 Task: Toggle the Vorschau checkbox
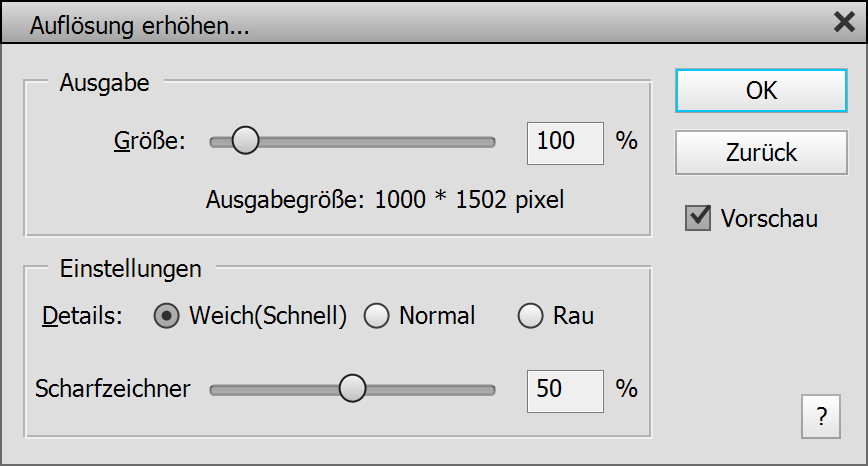click(x=697, y=218)
